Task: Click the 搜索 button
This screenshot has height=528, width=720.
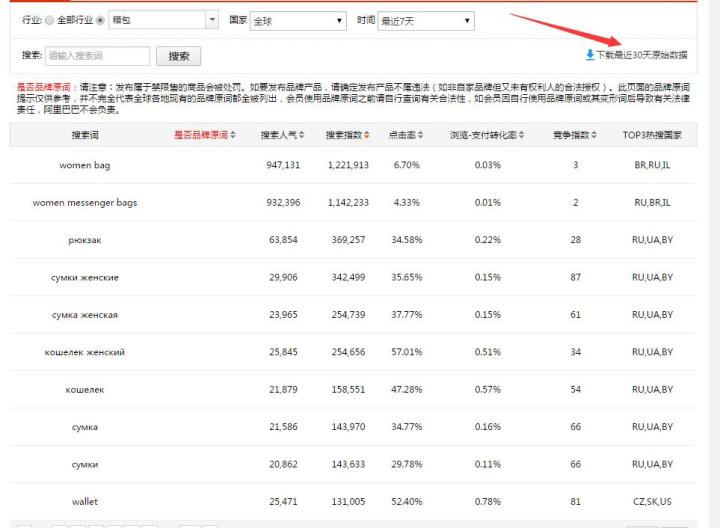Action: click(x=179, y=57)
